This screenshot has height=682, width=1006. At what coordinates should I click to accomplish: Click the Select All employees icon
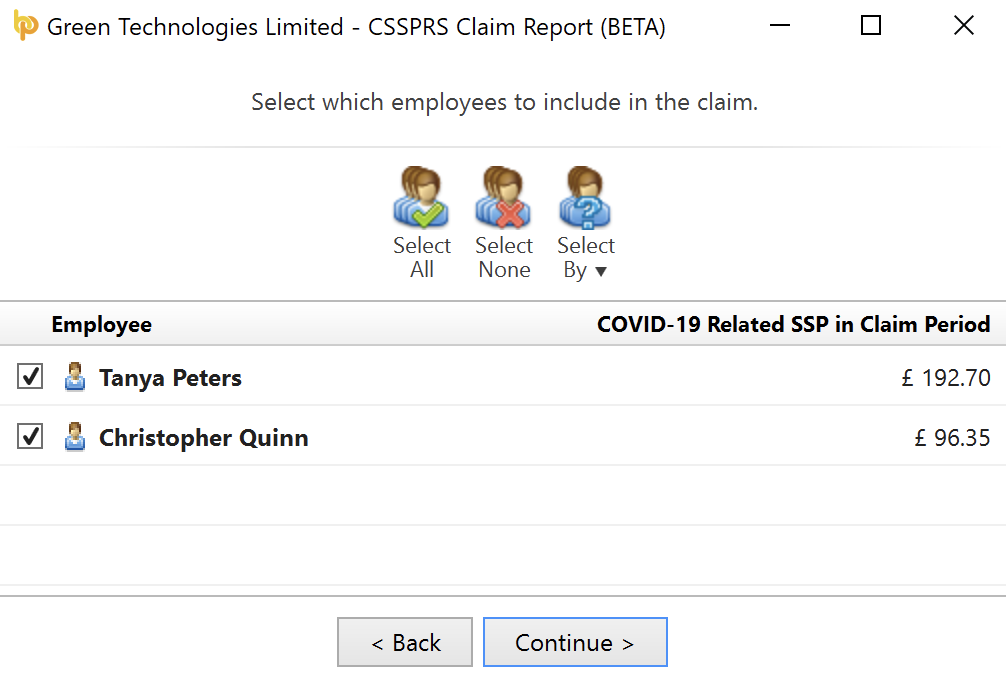422,198
